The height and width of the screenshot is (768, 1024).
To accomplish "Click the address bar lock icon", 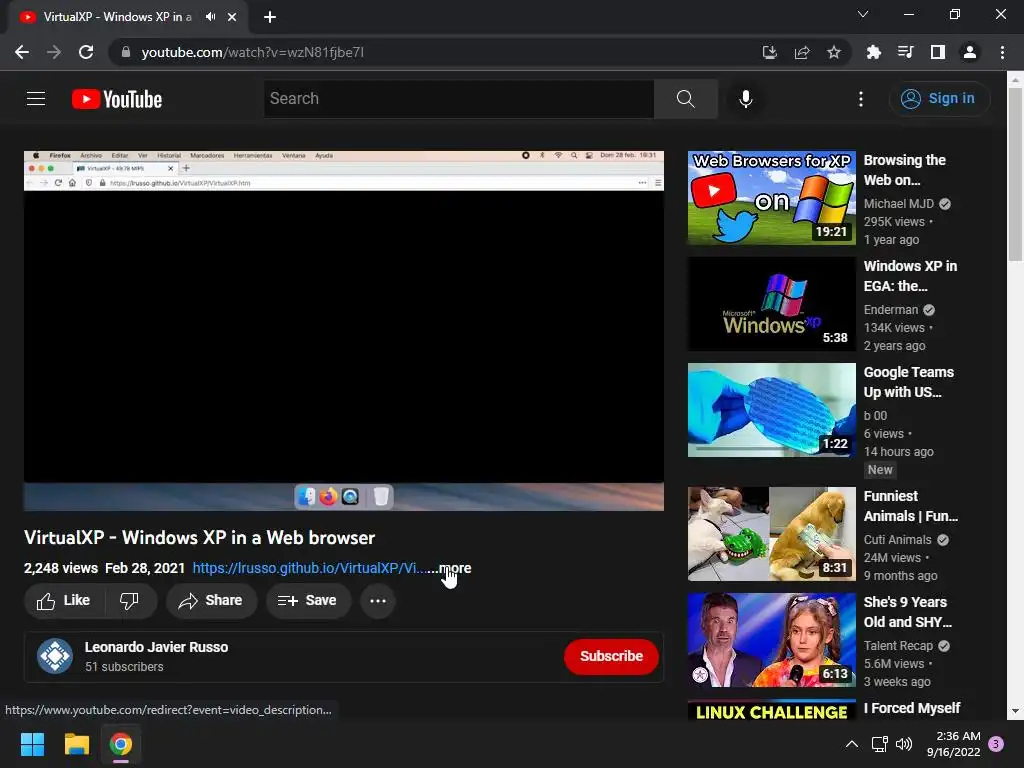I will click(126, 52).
